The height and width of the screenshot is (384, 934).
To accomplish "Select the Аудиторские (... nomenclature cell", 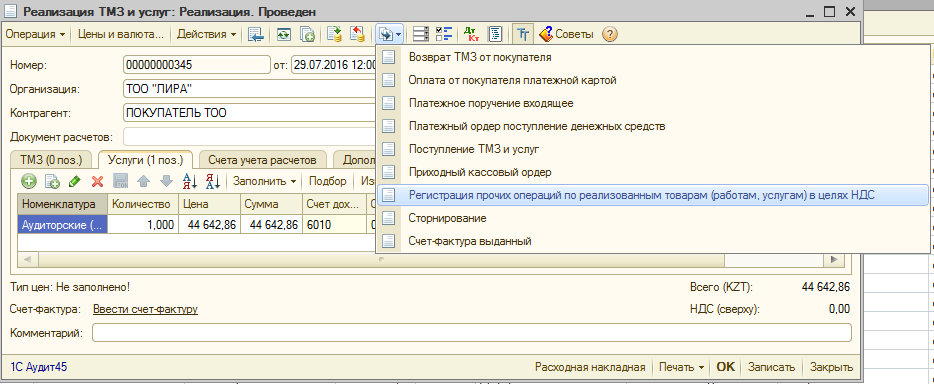I will (x=63, y=224).
